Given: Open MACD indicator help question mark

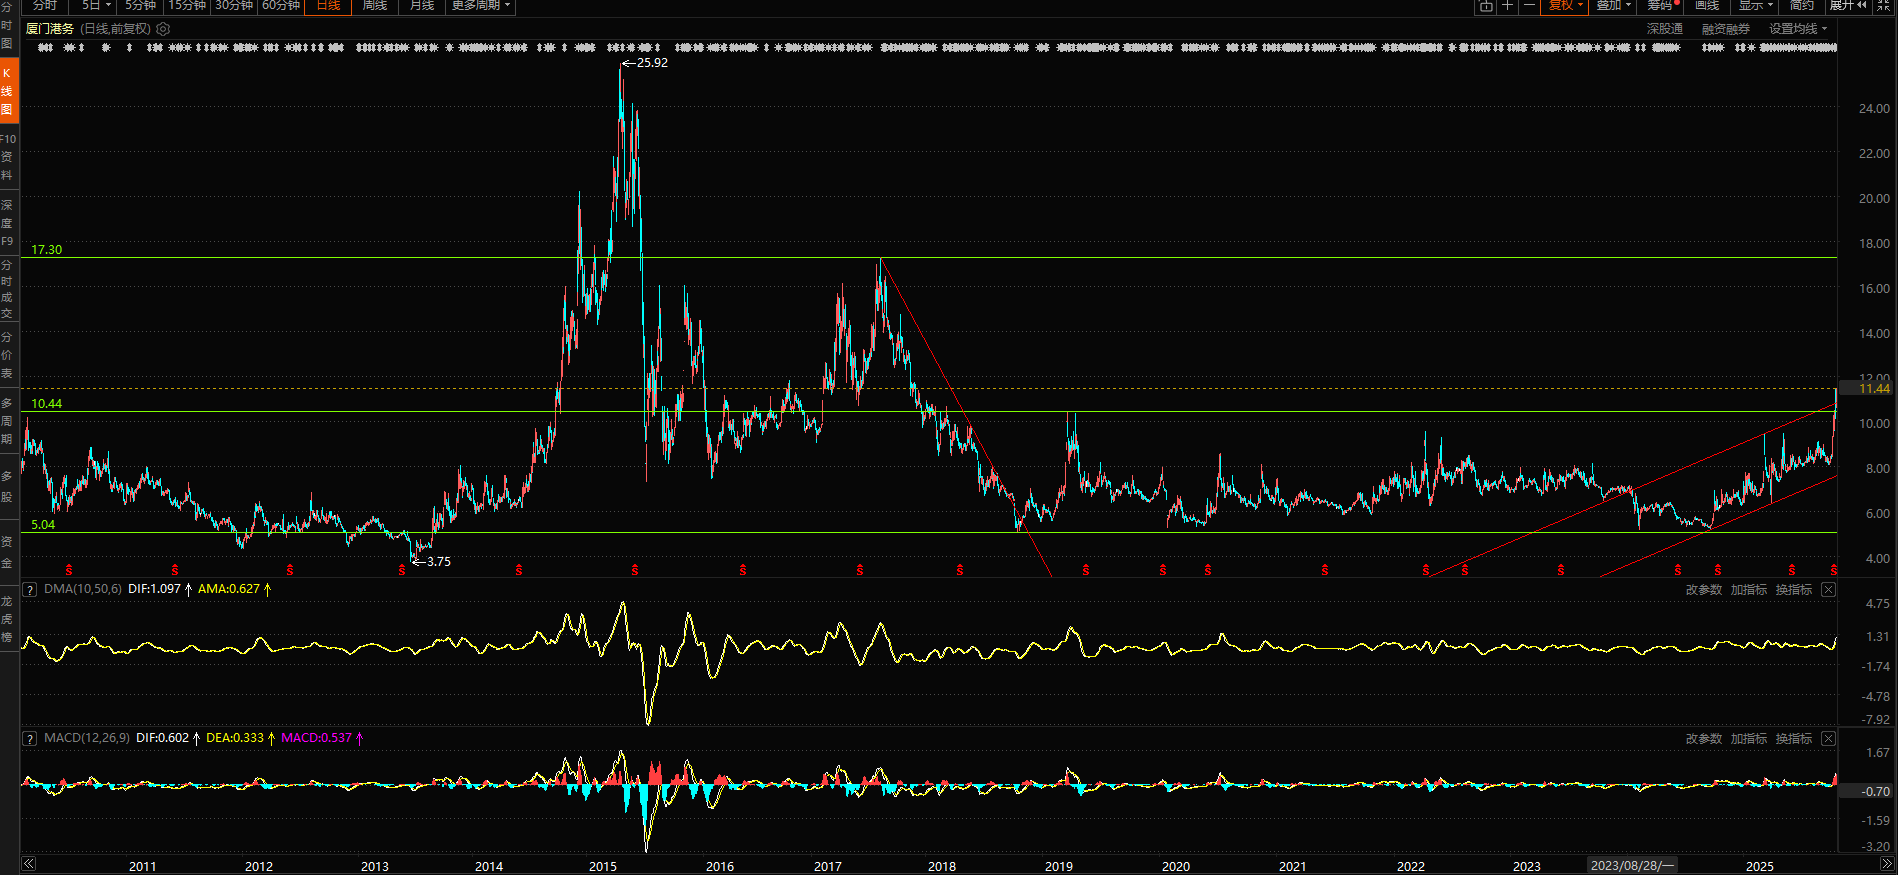Looking at the screenshot, I should pos(30,738).
